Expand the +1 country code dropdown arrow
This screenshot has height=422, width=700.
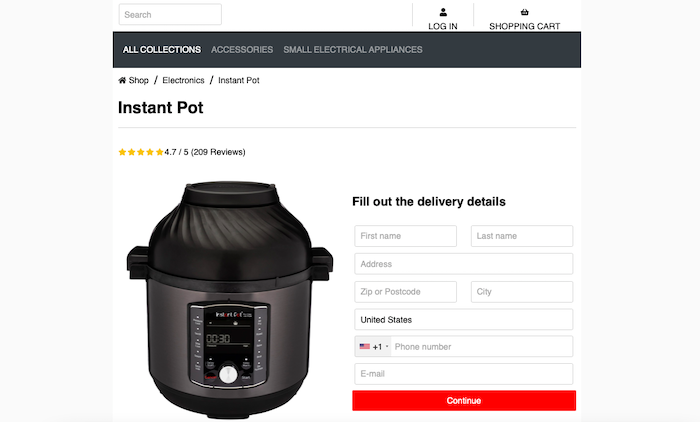[x=387, y=347]
